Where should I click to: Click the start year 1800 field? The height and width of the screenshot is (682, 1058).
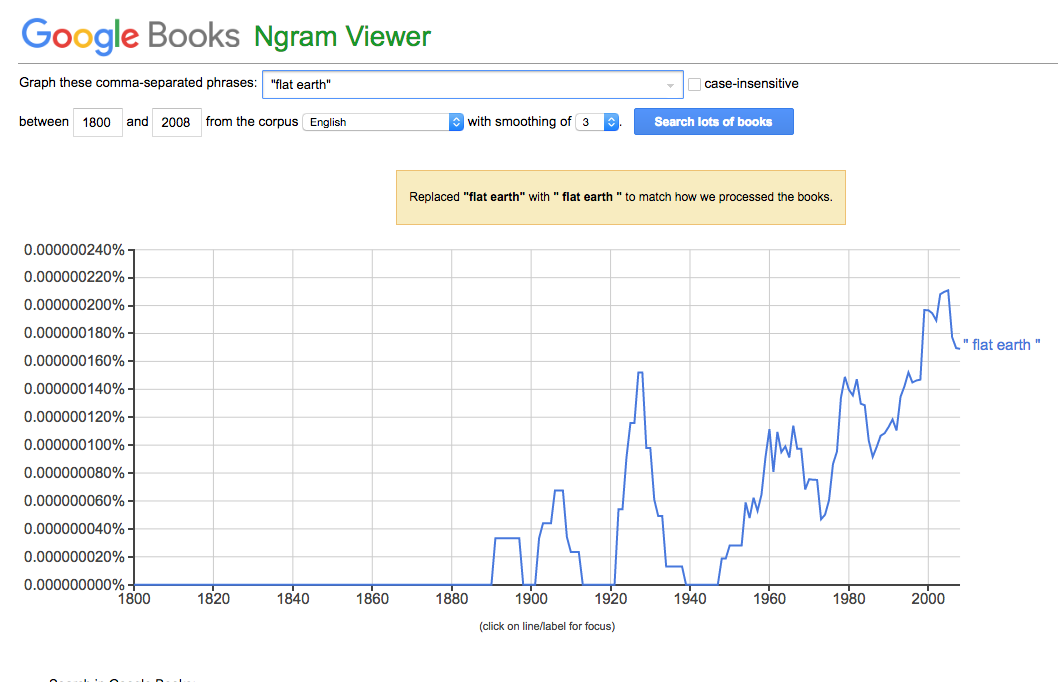[97, 122]
